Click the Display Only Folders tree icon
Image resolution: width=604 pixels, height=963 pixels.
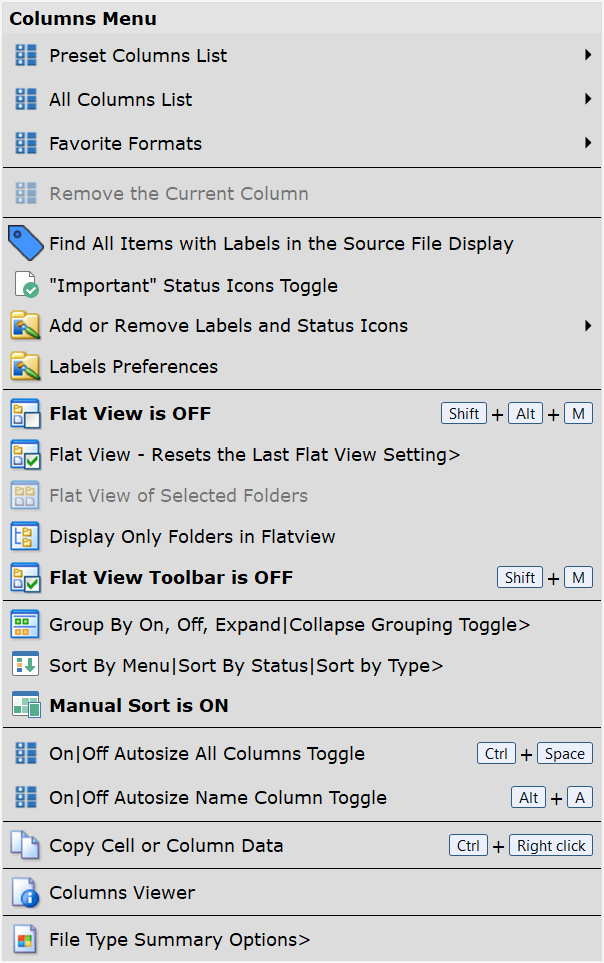(x=25, y=537)
